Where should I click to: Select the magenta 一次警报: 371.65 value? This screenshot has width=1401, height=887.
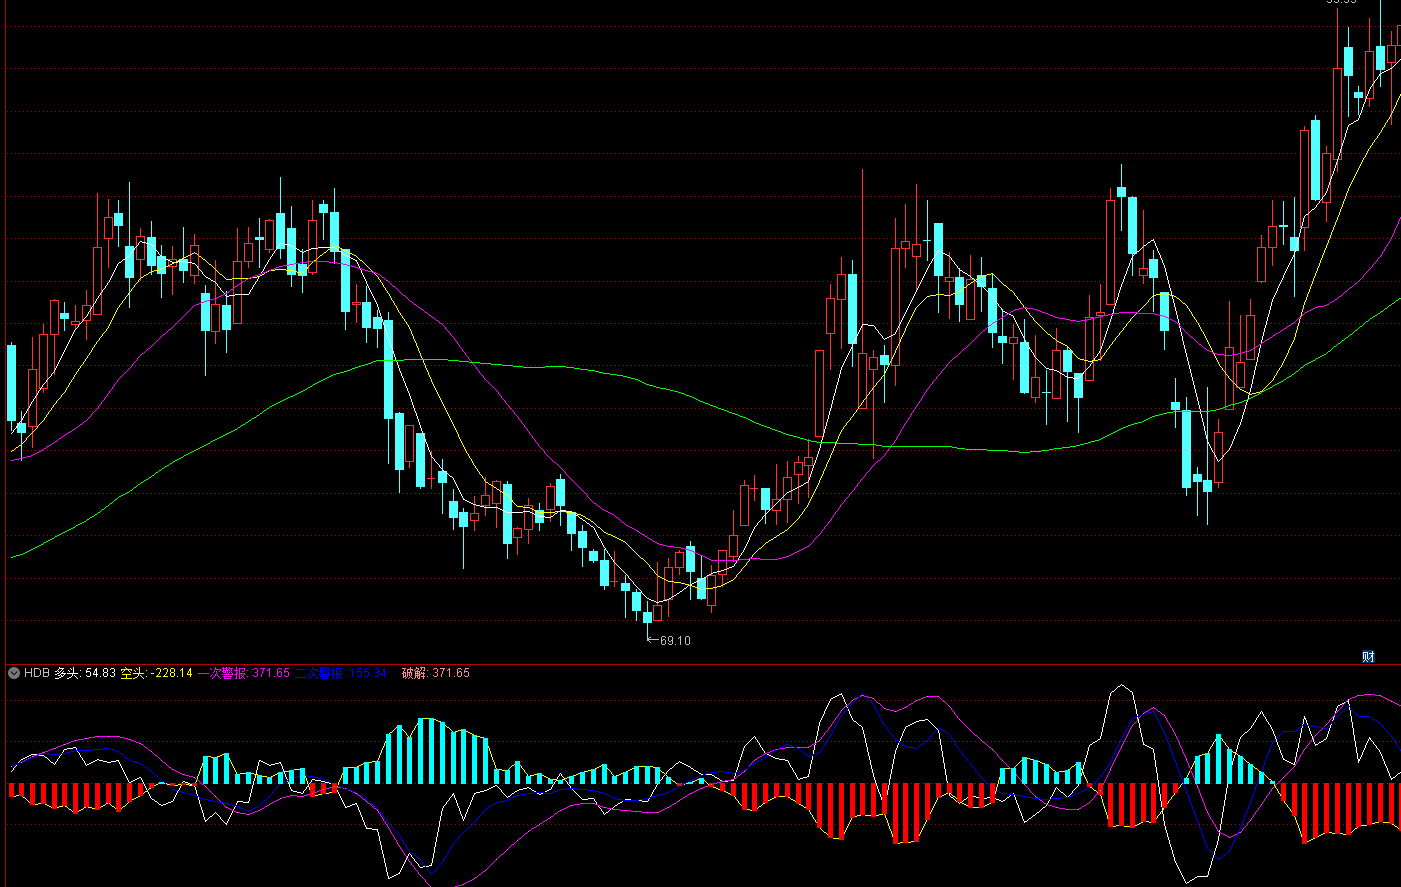click(x=243, y=673)
